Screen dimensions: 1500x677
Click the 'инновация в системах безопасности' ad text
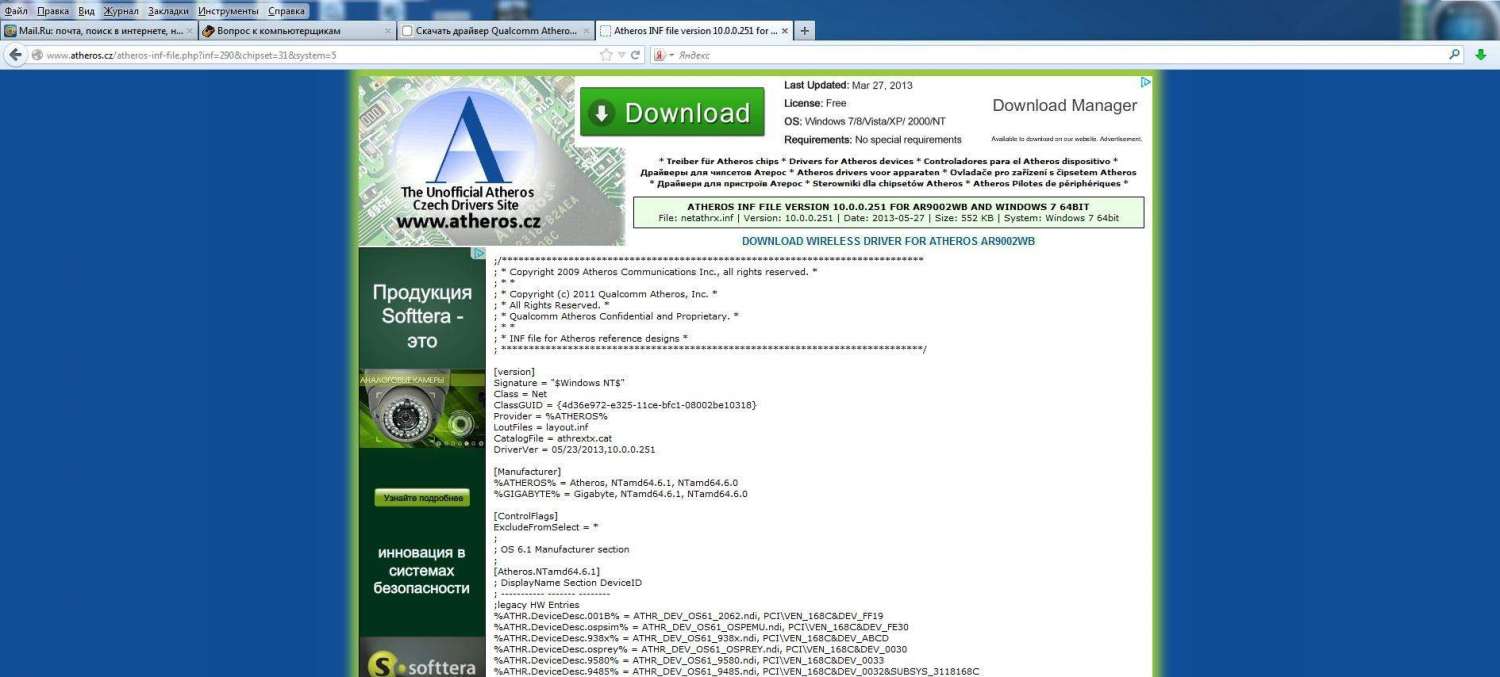pos(422,570)
